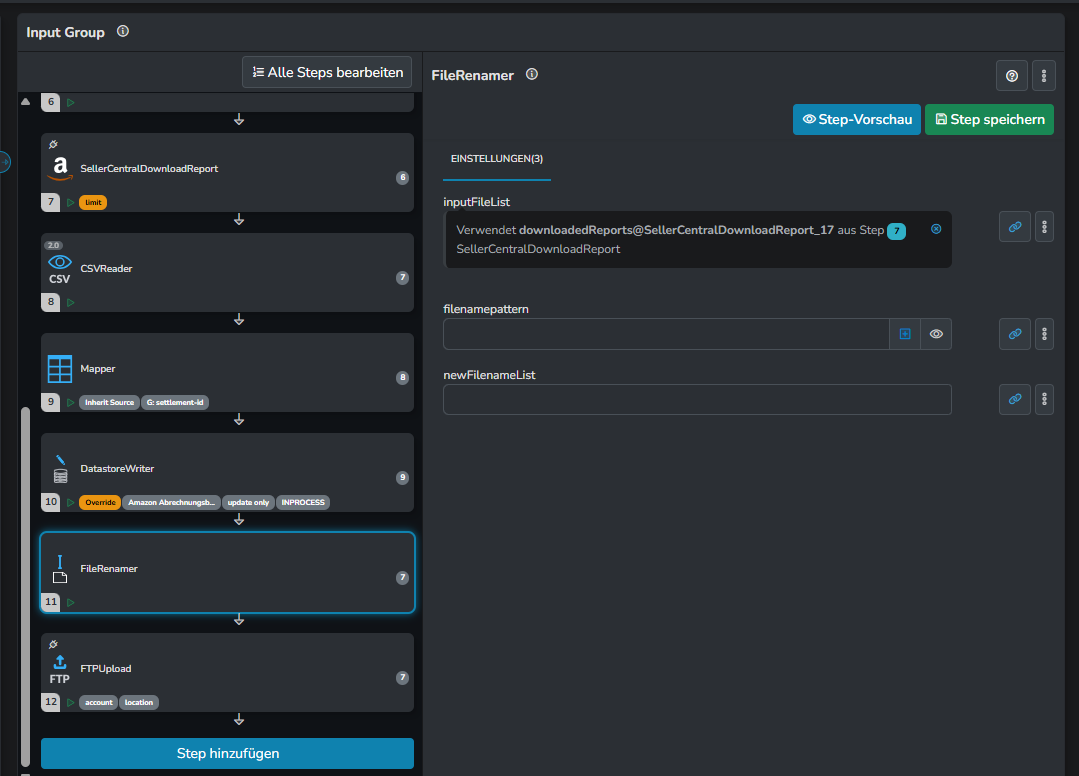Image resolution: width=1079 pixels, height=776 pixels.
Task: Run step 8 with its play icon
Action: (x=71, y=302)
